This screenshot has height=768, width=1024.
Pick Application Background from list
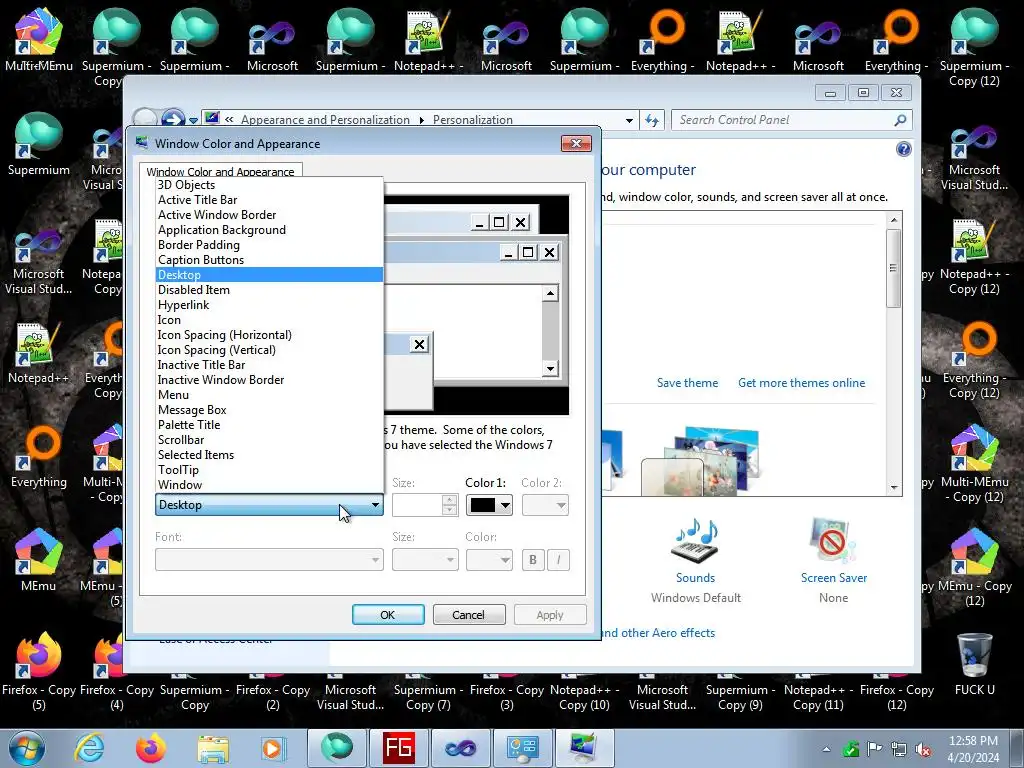coord(269,230)
